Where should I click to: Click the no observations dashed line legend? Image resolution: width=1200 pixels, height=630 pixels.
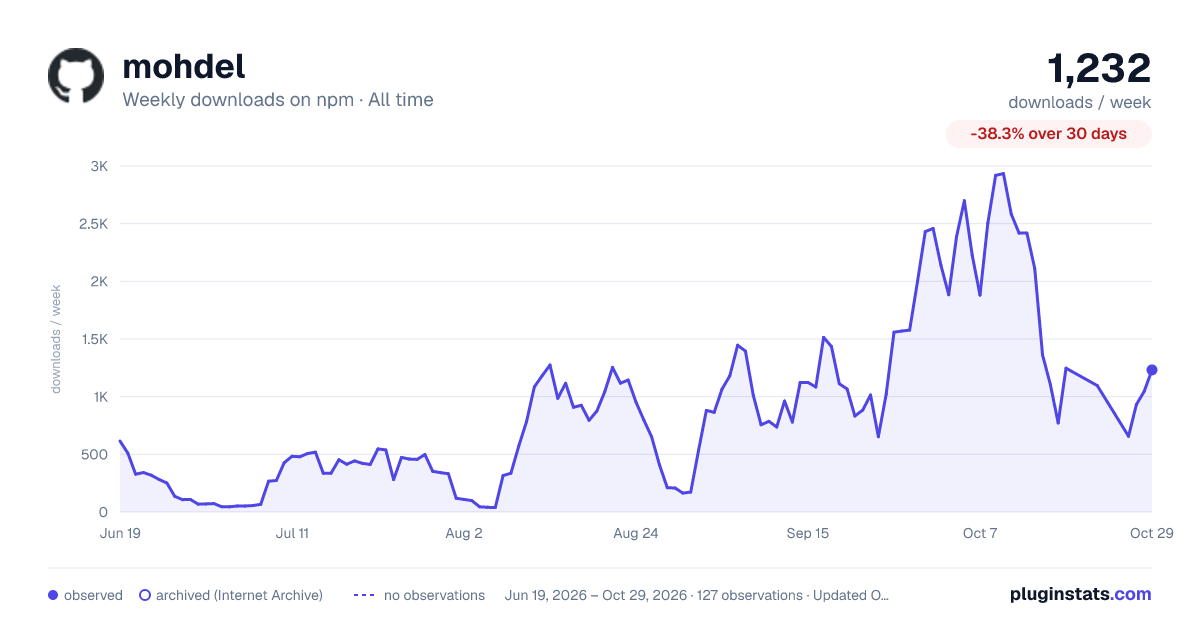coord(364,595)
